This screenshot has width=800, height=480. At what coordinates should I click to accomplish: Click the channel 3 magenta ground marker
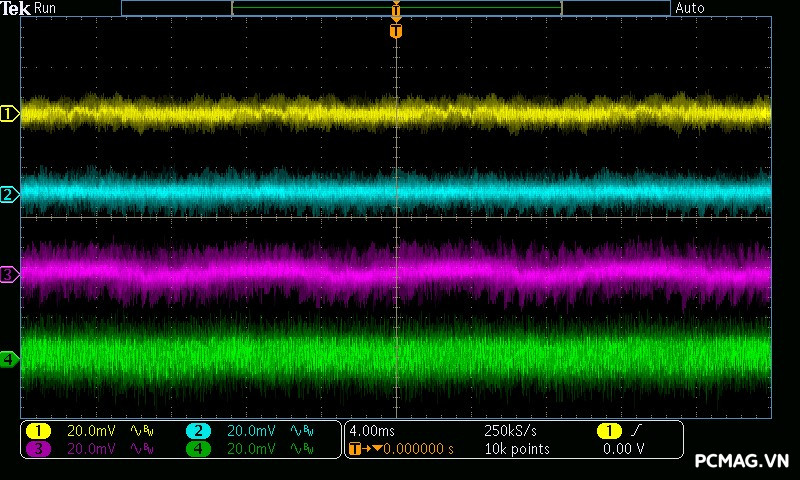9,274
